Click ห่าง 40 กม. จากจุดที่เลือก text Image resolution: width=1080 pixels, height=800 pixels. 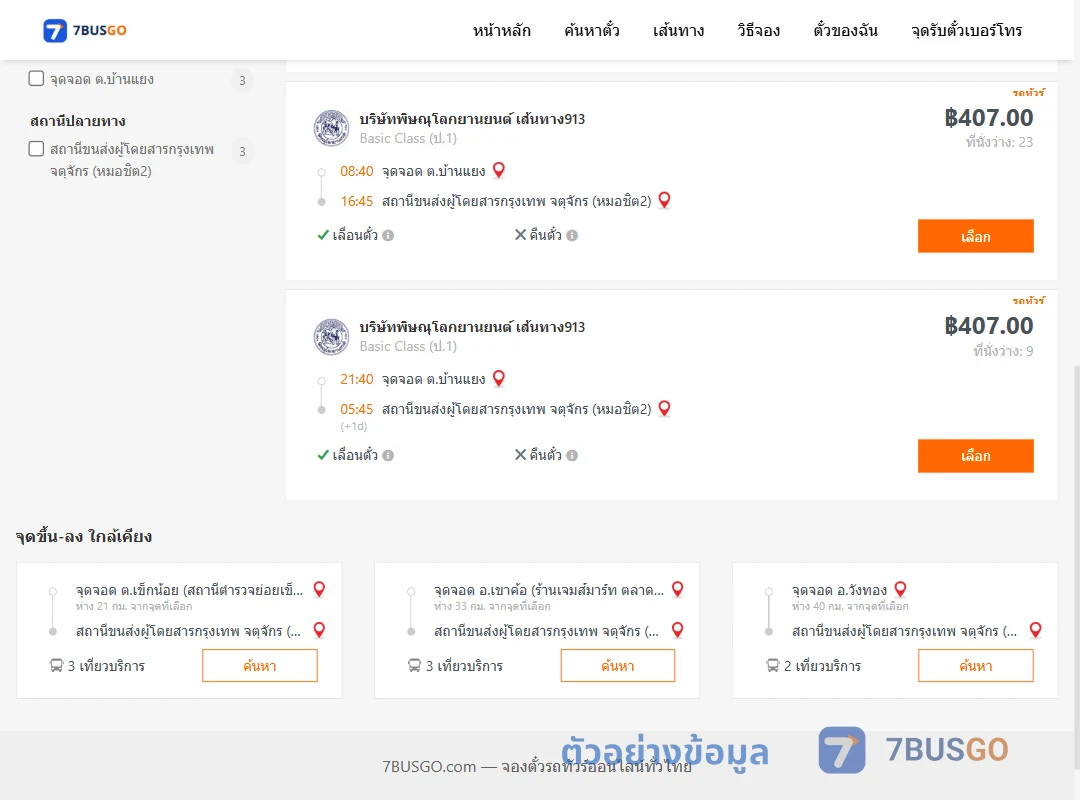point(851,606)
